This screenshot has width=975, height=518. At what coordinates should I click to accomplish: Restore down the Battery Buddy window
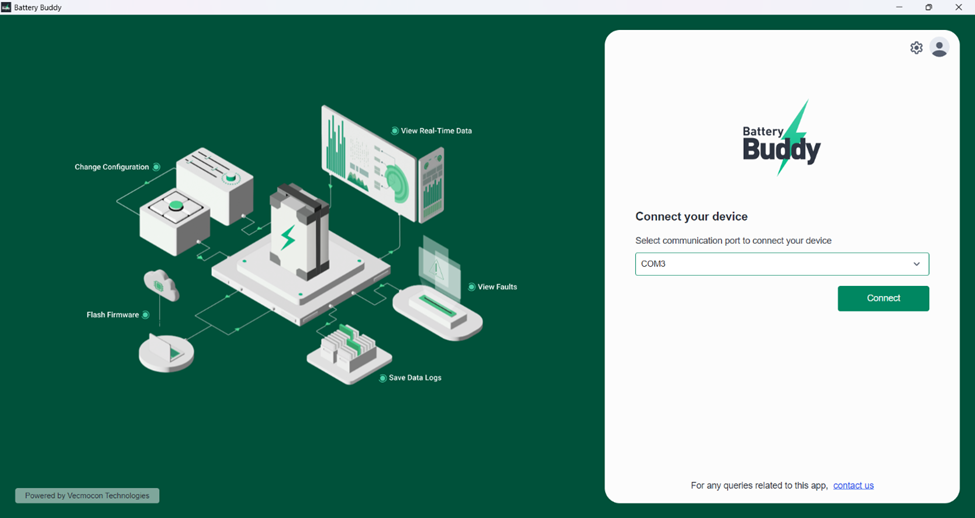(928, 7)
